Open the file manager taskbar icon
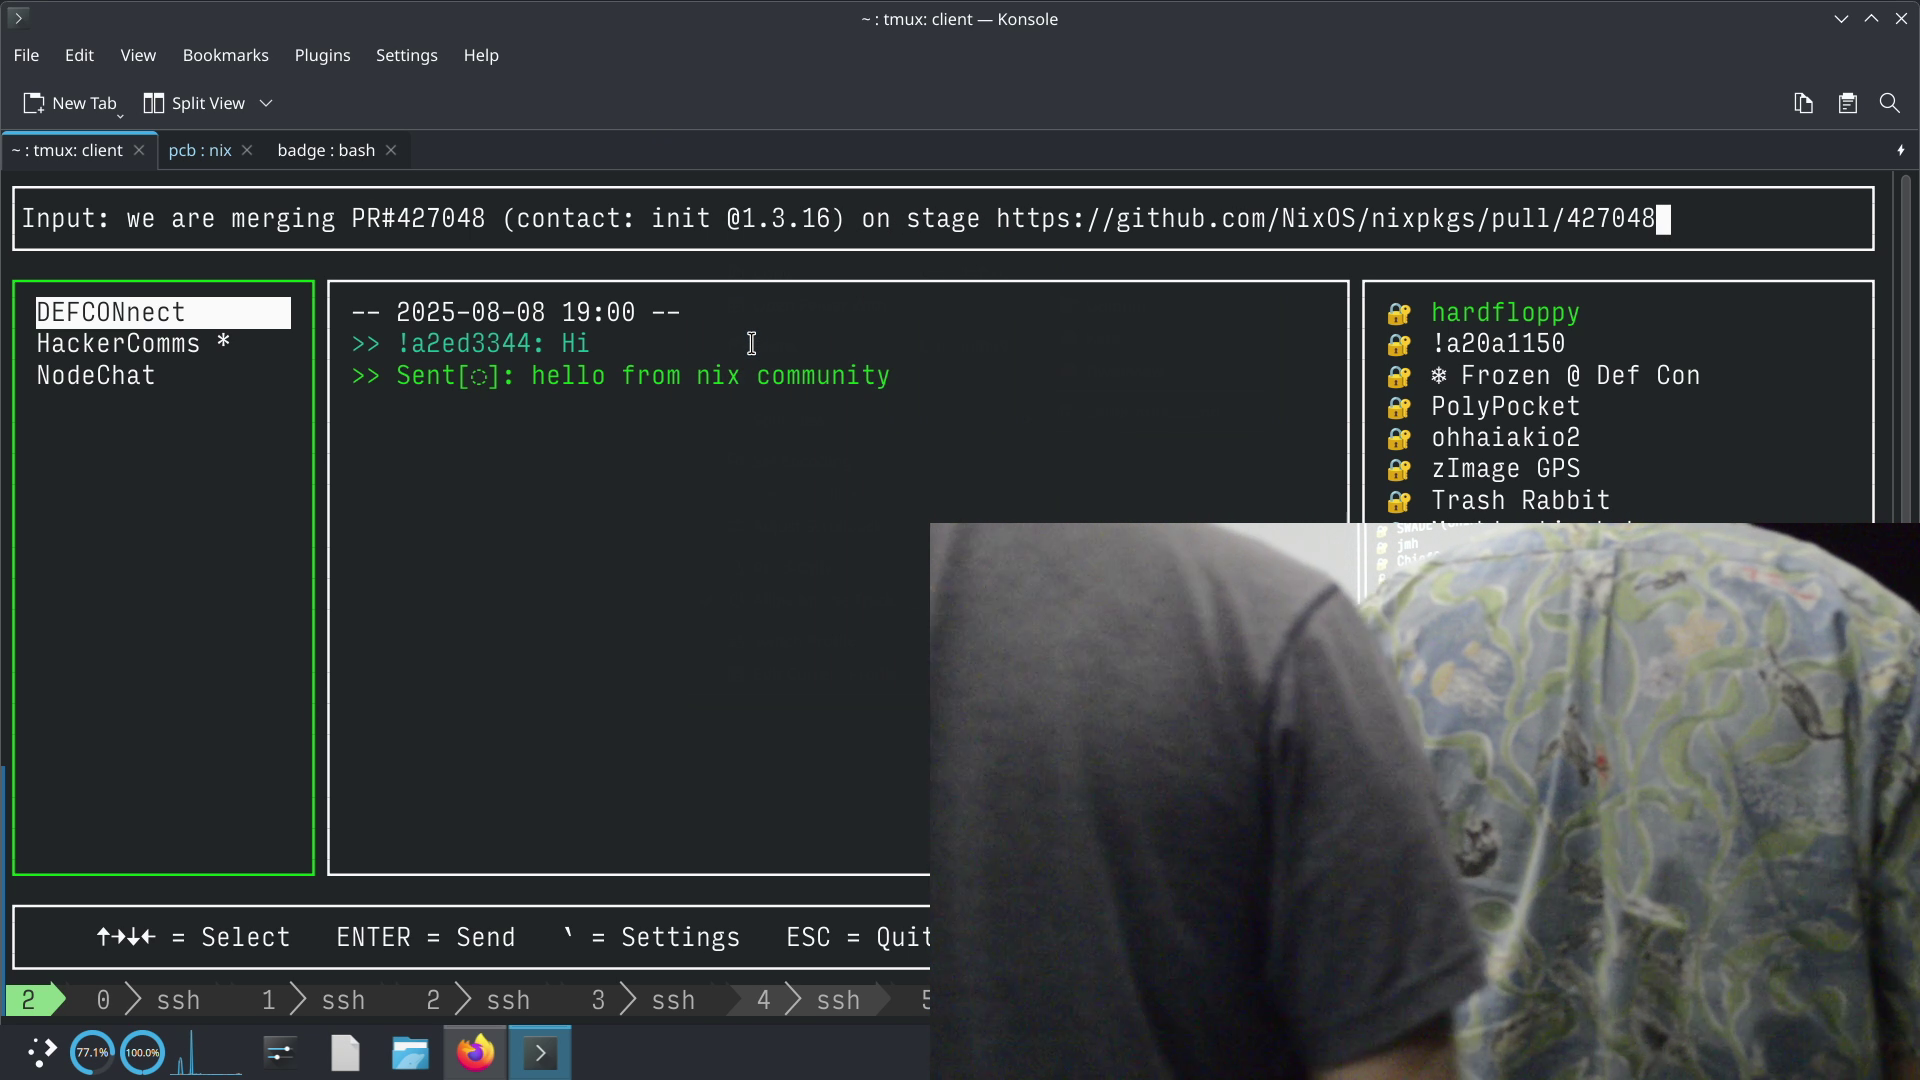The image size is (1920, 1080). 410,1053
